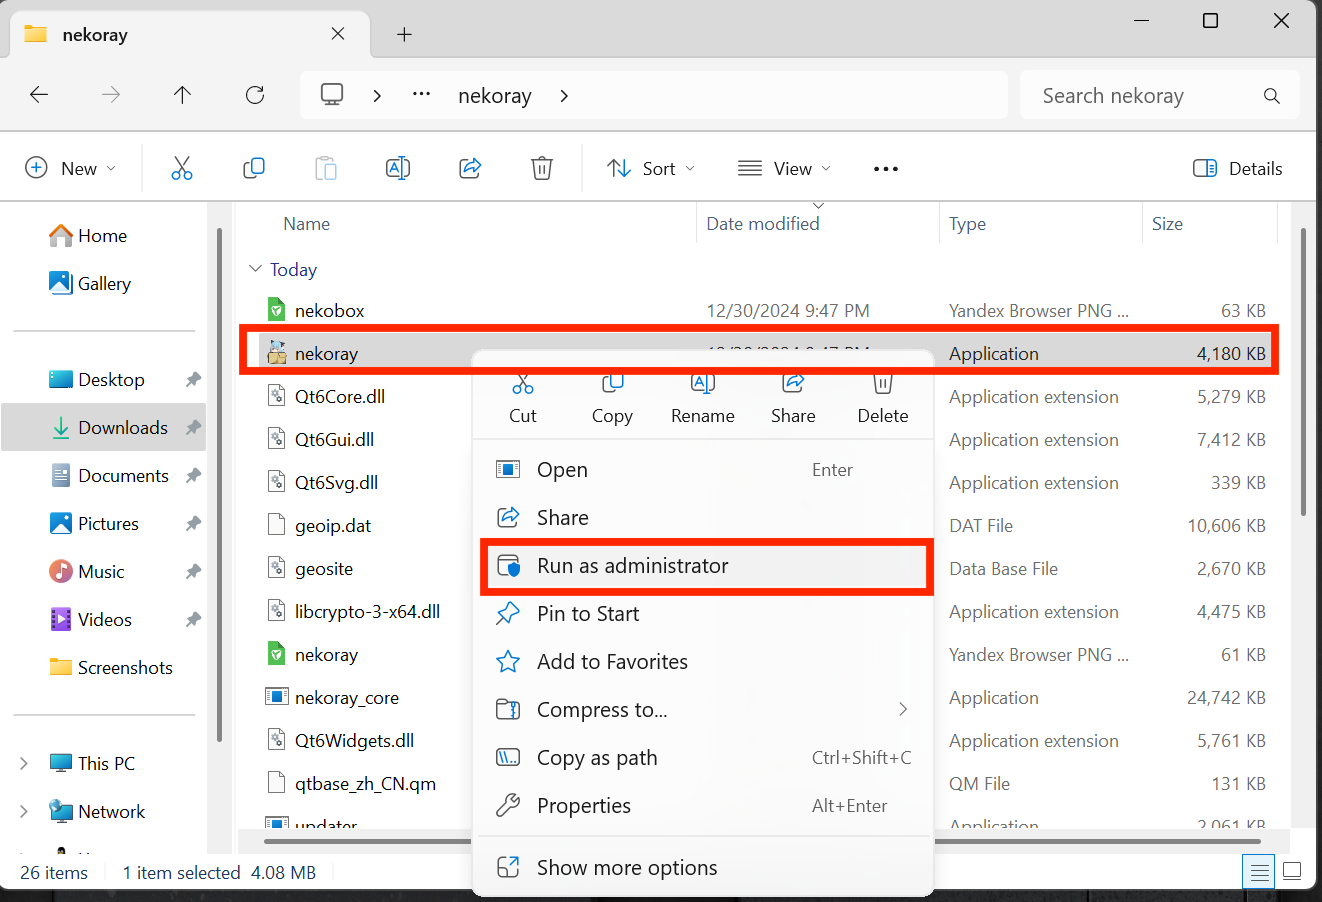Click the file list vertical scrollbar
The height and width of the screenshot is (902, 1322).
pos(1303,370)
